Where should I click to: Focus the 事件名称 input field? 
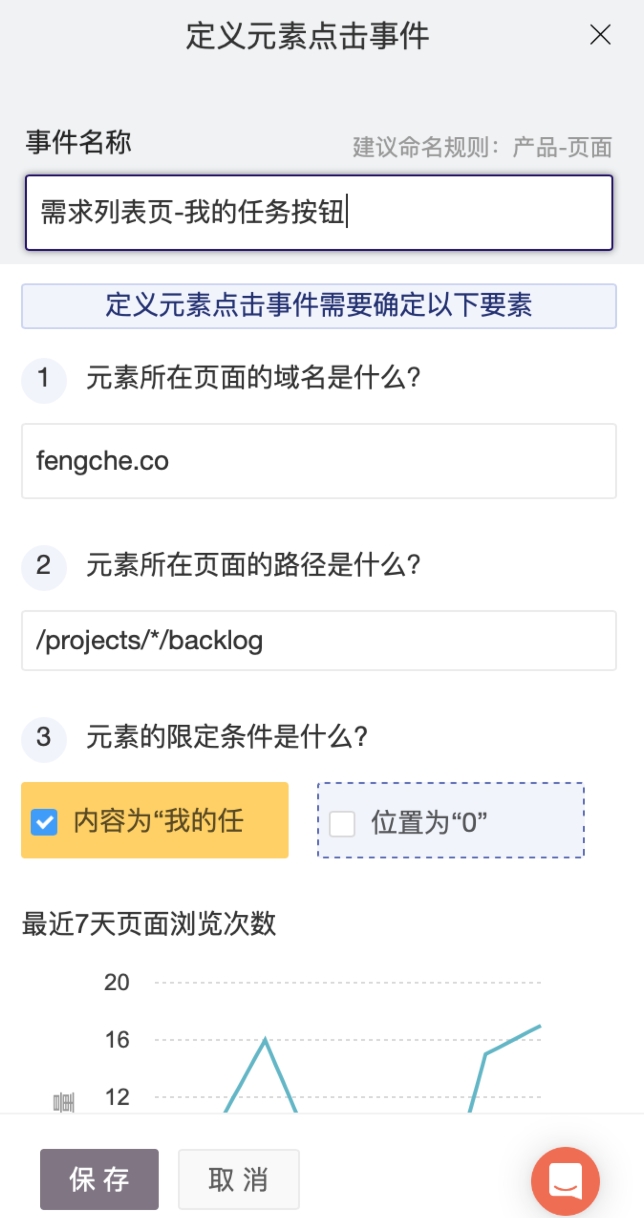tap(318, 213)
